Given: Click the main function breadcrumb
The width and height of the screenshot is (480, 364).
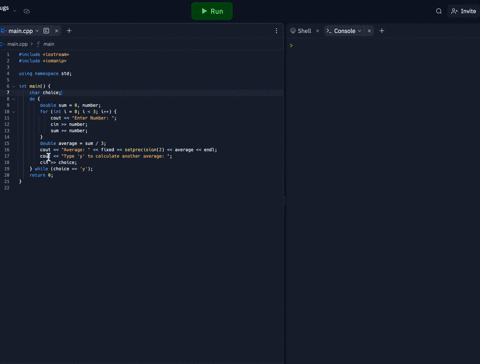Looking at the screenshot, I should 48,44.
